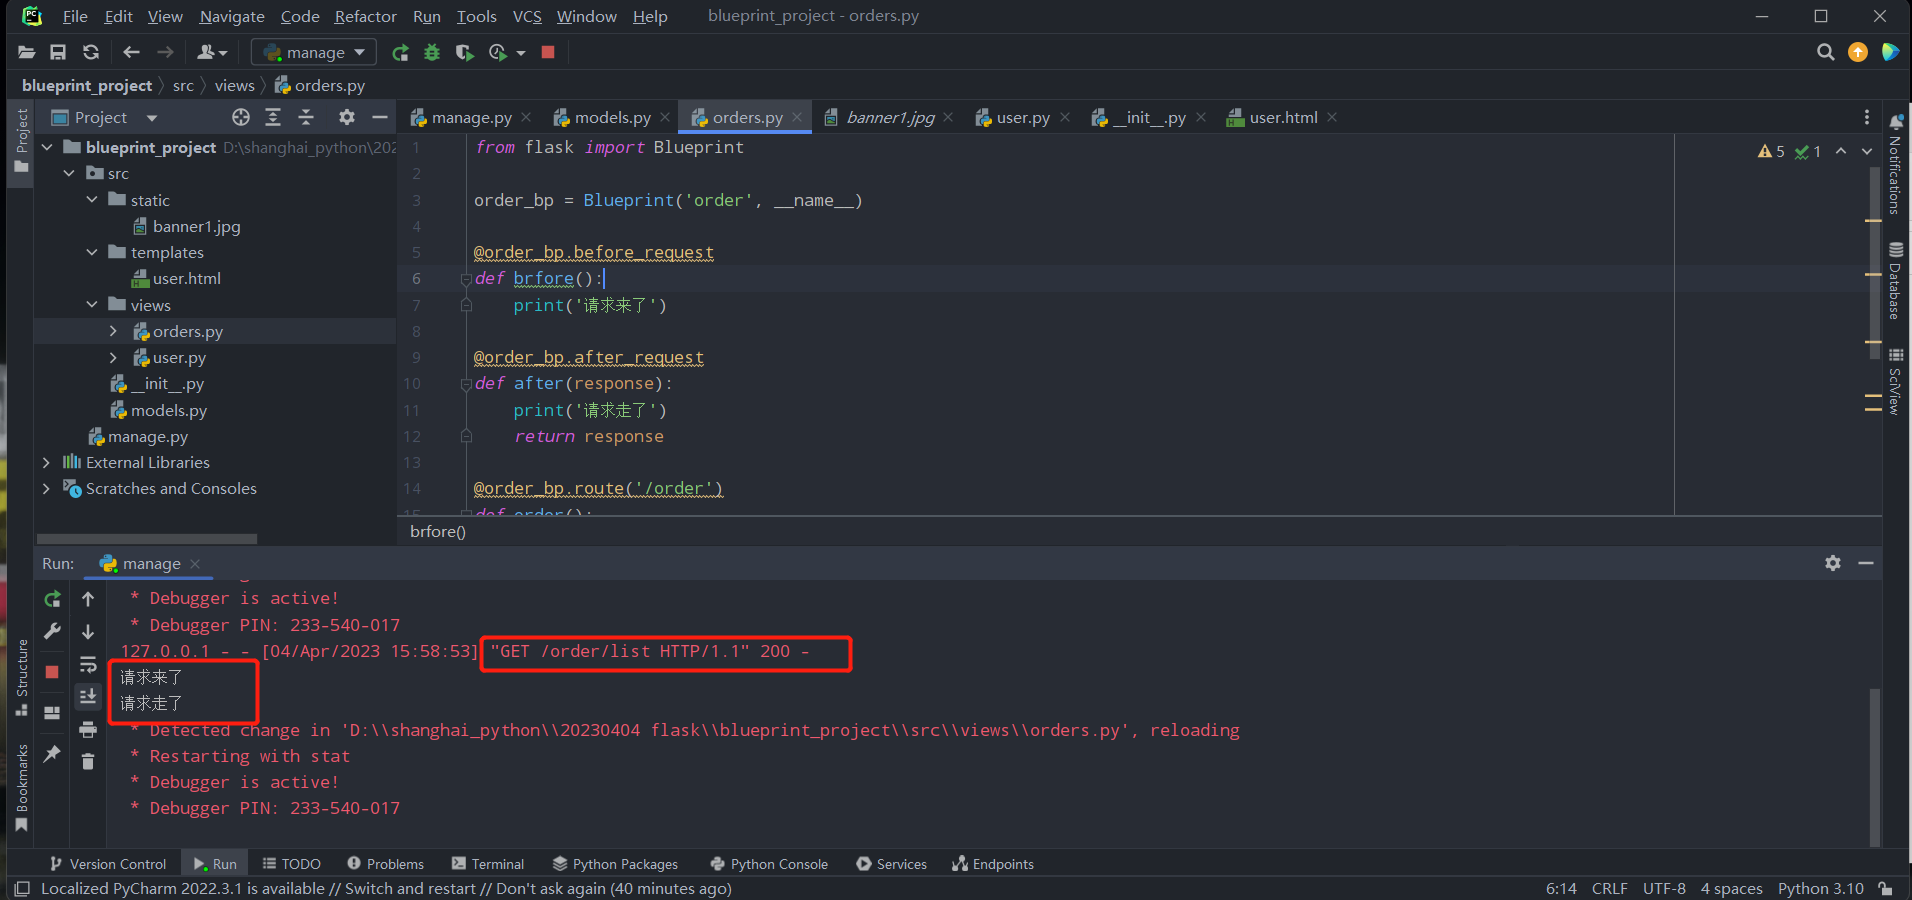Open Search Everywhere magnifier icon
Screen dimensions: 1912x900
(x=1826, y=52)
